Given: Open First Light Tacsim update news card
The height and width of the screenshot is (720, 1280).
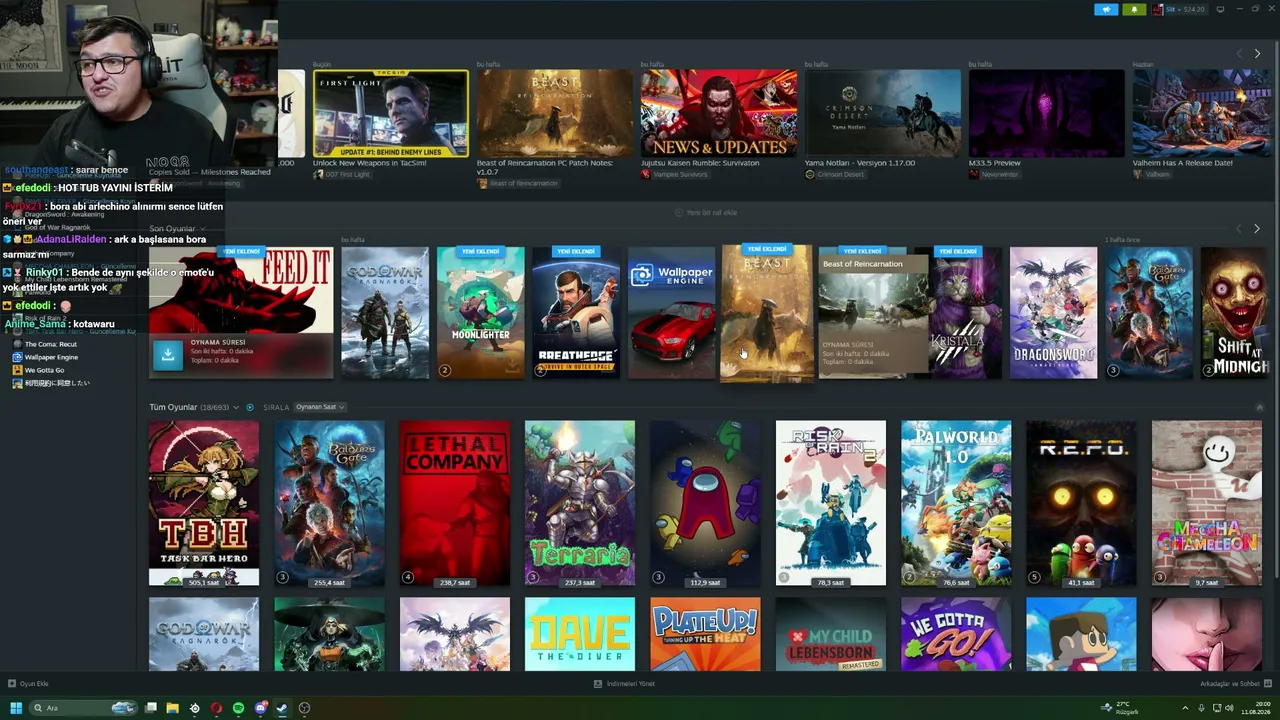Looking at the screenshot, I should (x=390, y=113).
